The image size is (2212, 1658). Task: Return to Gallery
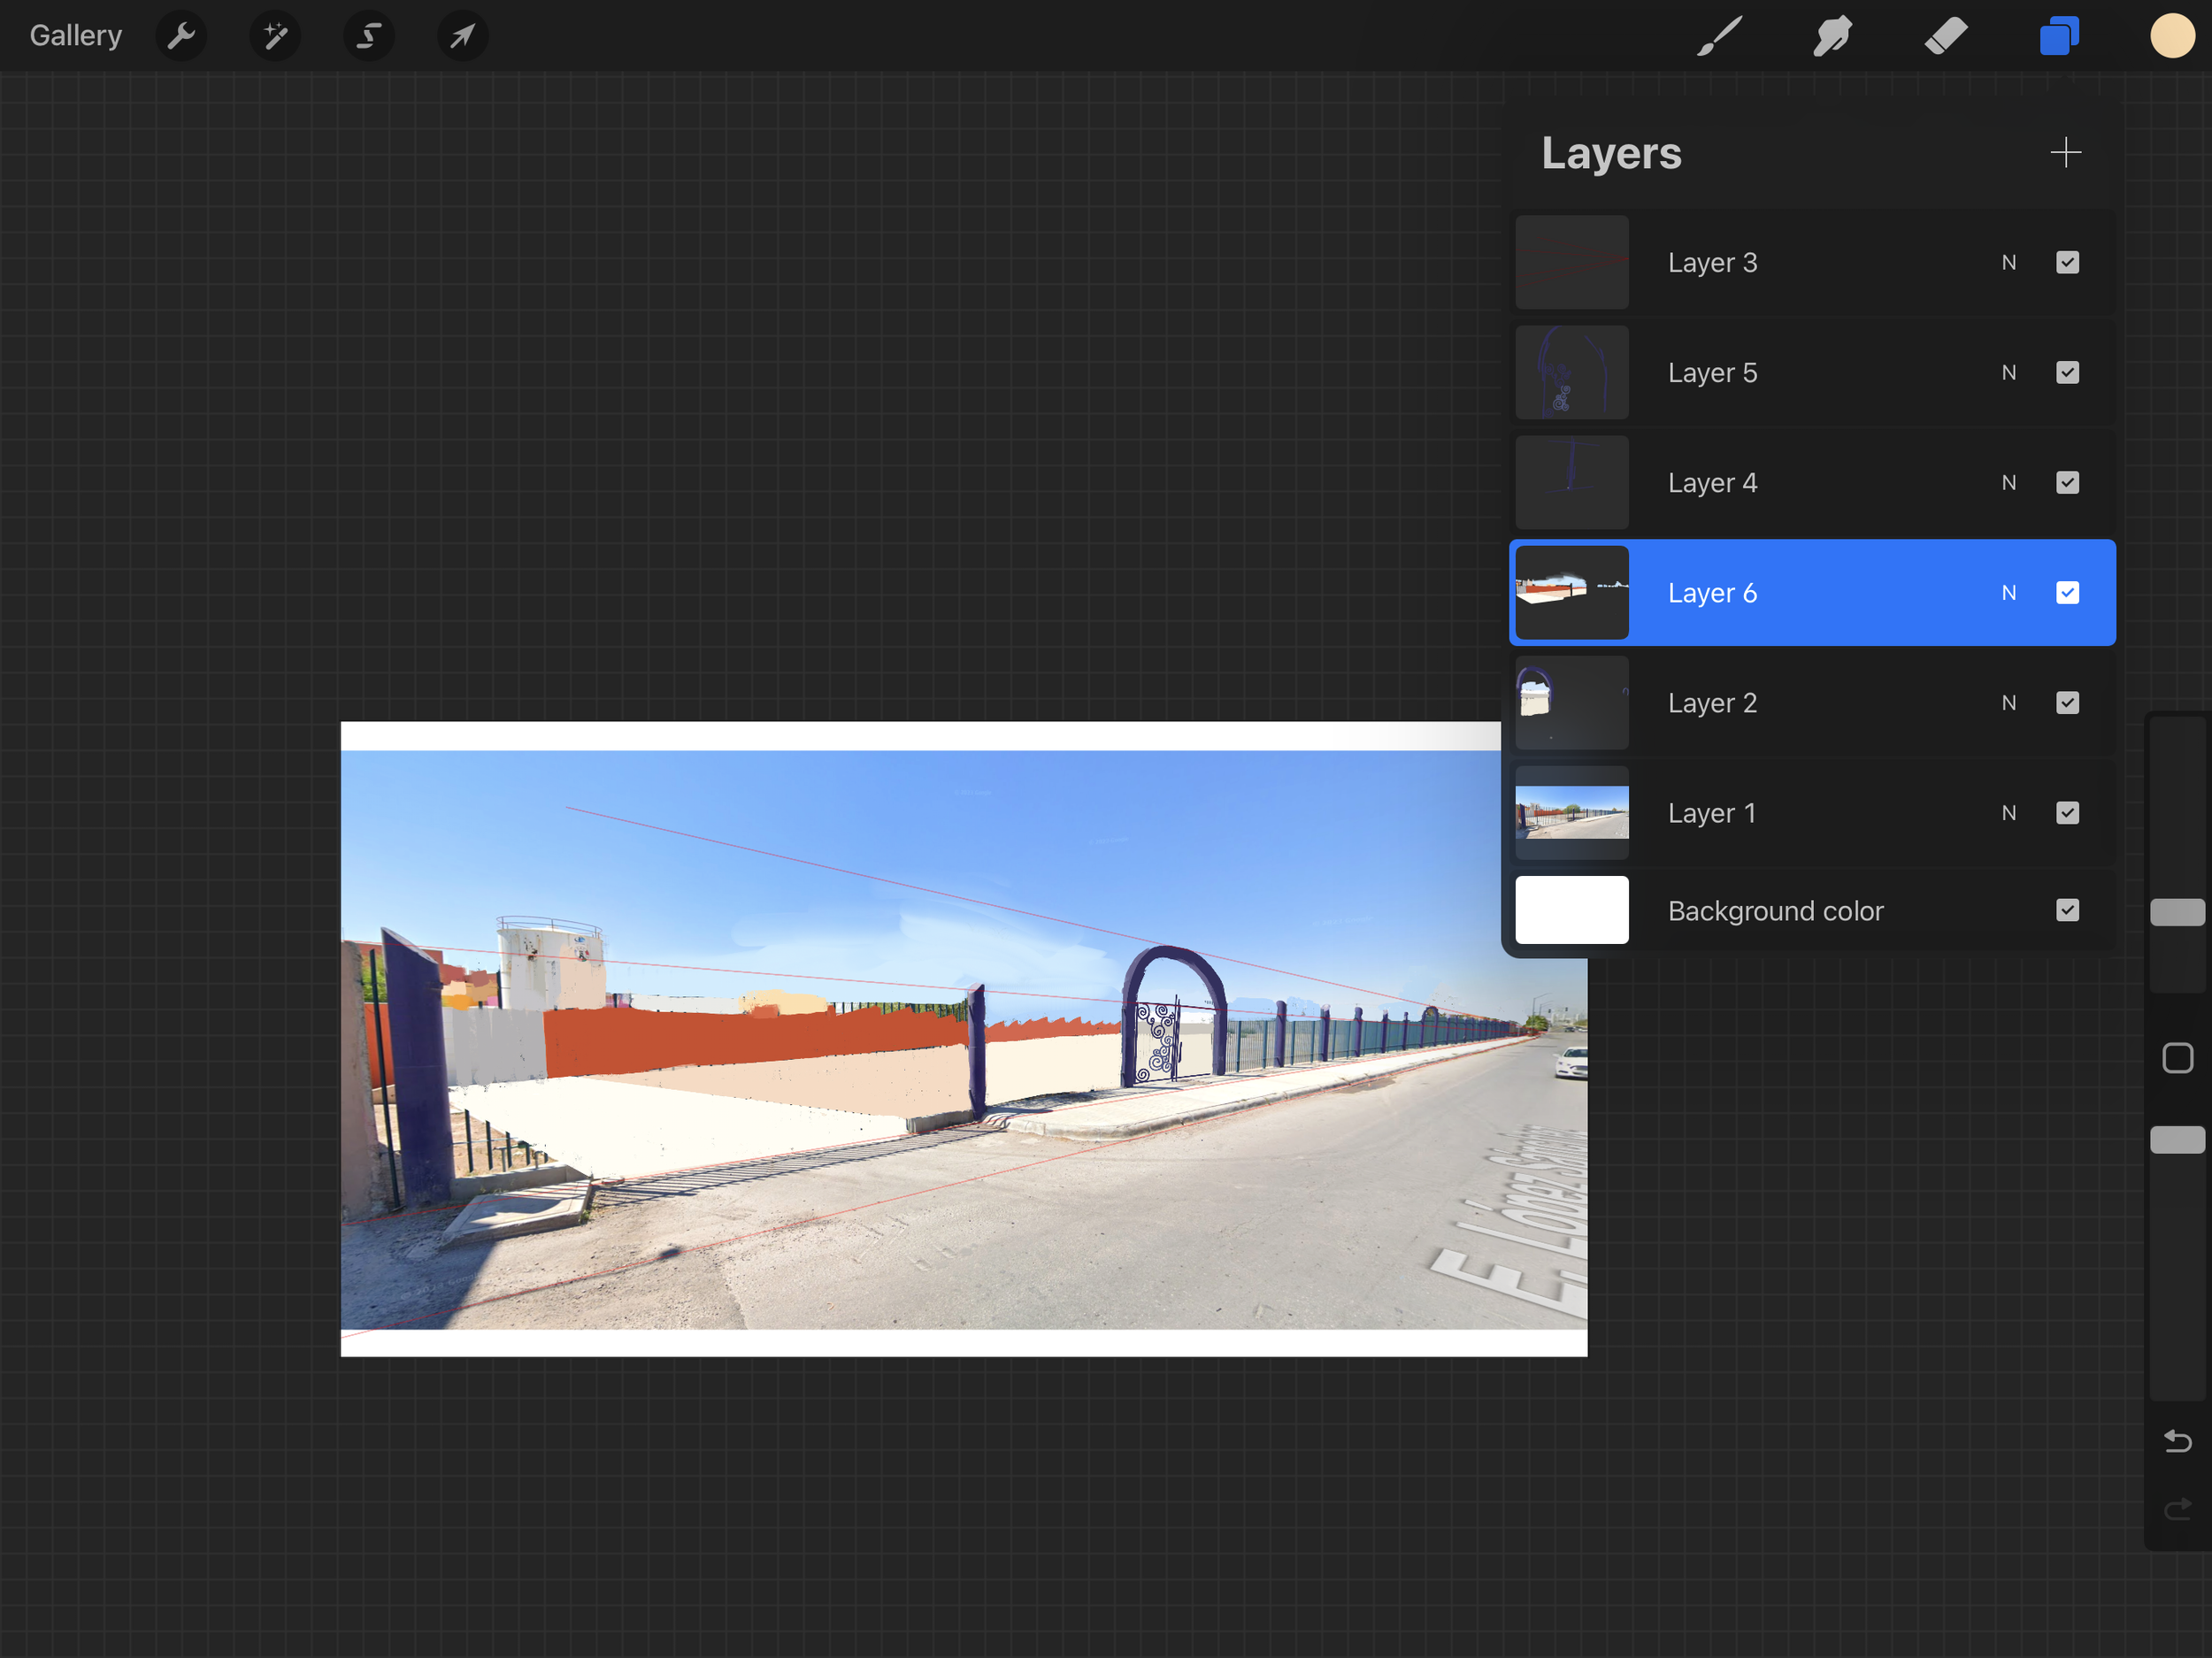coord(76,36)
